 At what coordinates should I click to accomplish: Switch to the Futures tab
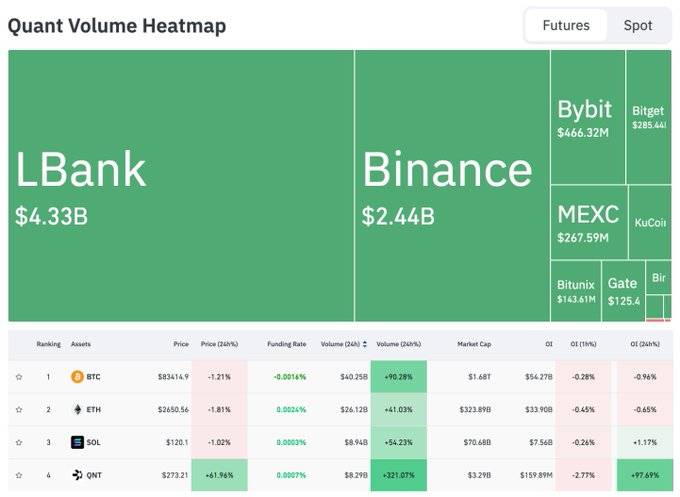pyautogui.click(x=566, y=26)
